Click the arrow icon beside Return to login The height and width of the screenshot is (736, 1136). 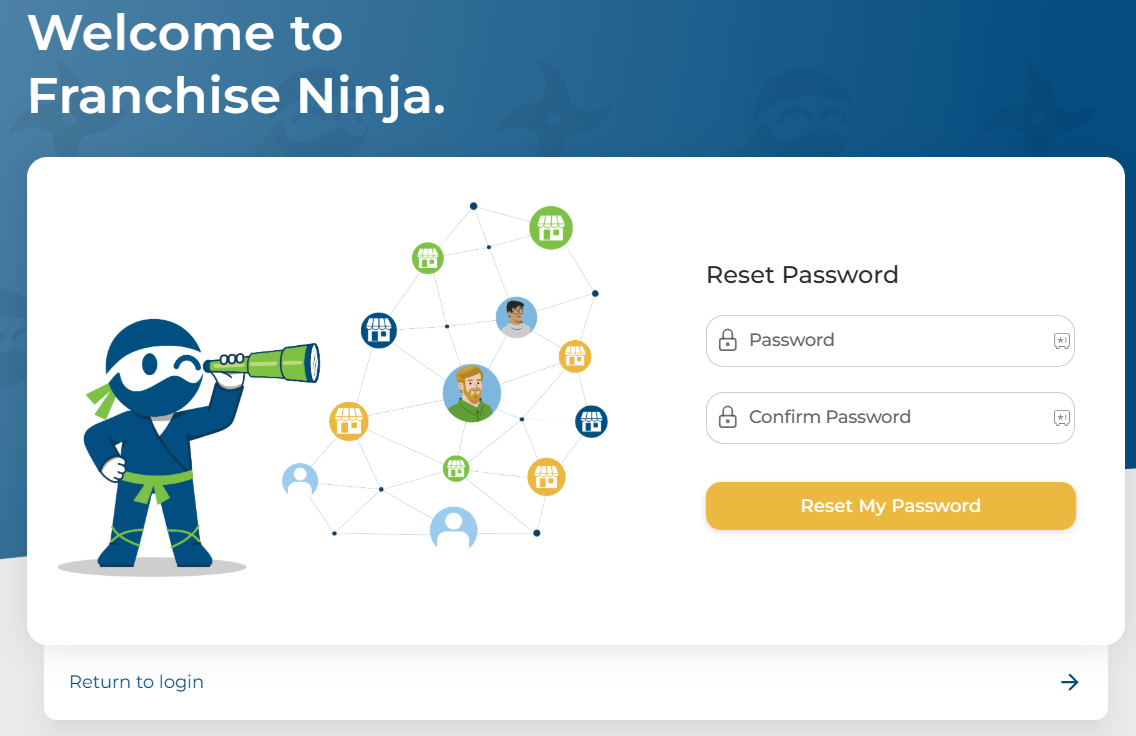[x=1070, y=682]
